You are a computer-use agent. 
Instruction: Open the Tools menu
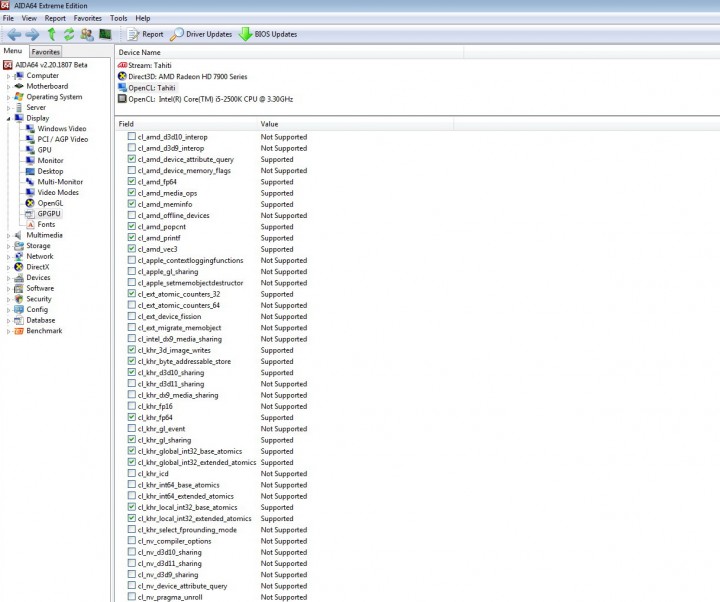point(118,18)
